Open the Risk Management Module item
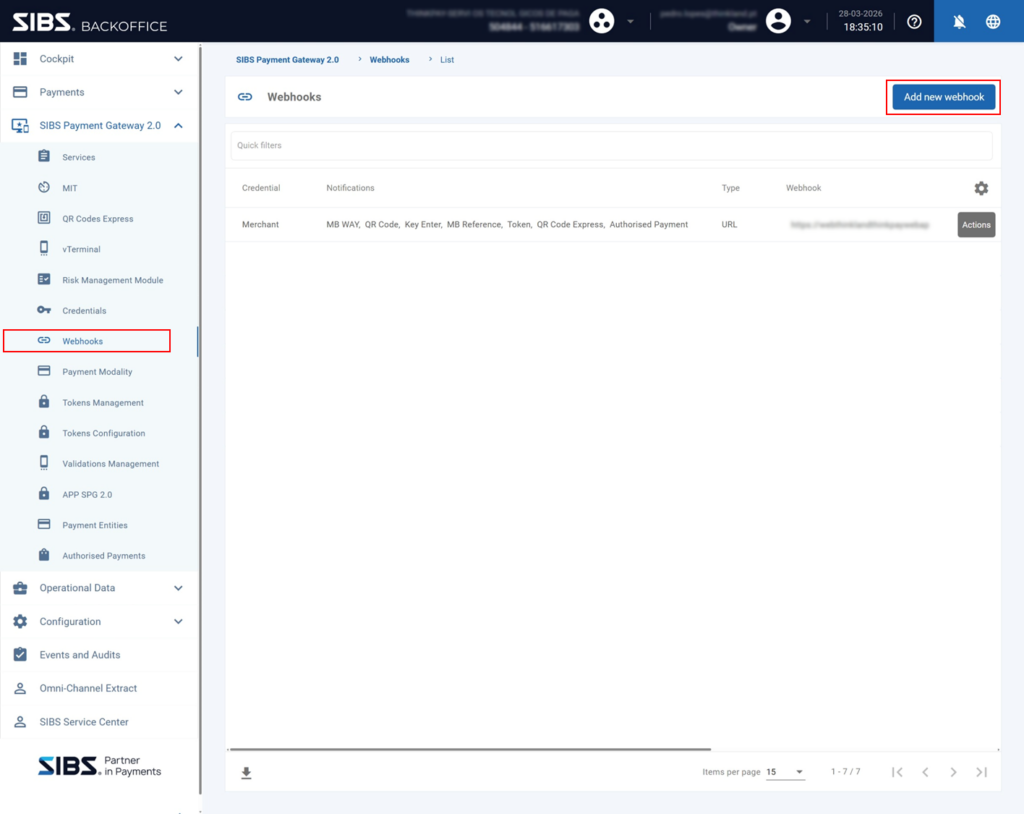This screenshot has width=1024, height=814. pos(112,280)
